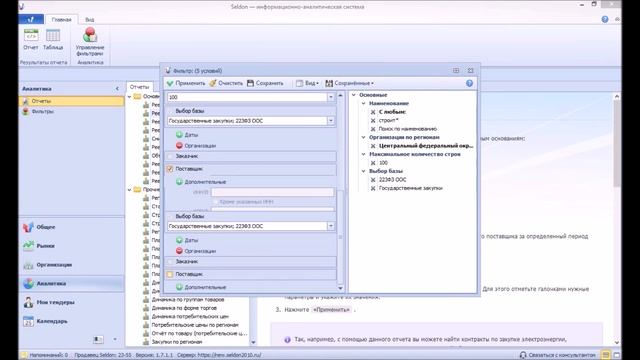Open the Организации navigation section
The height and width of the screenshot is (360, 640).
71,264
